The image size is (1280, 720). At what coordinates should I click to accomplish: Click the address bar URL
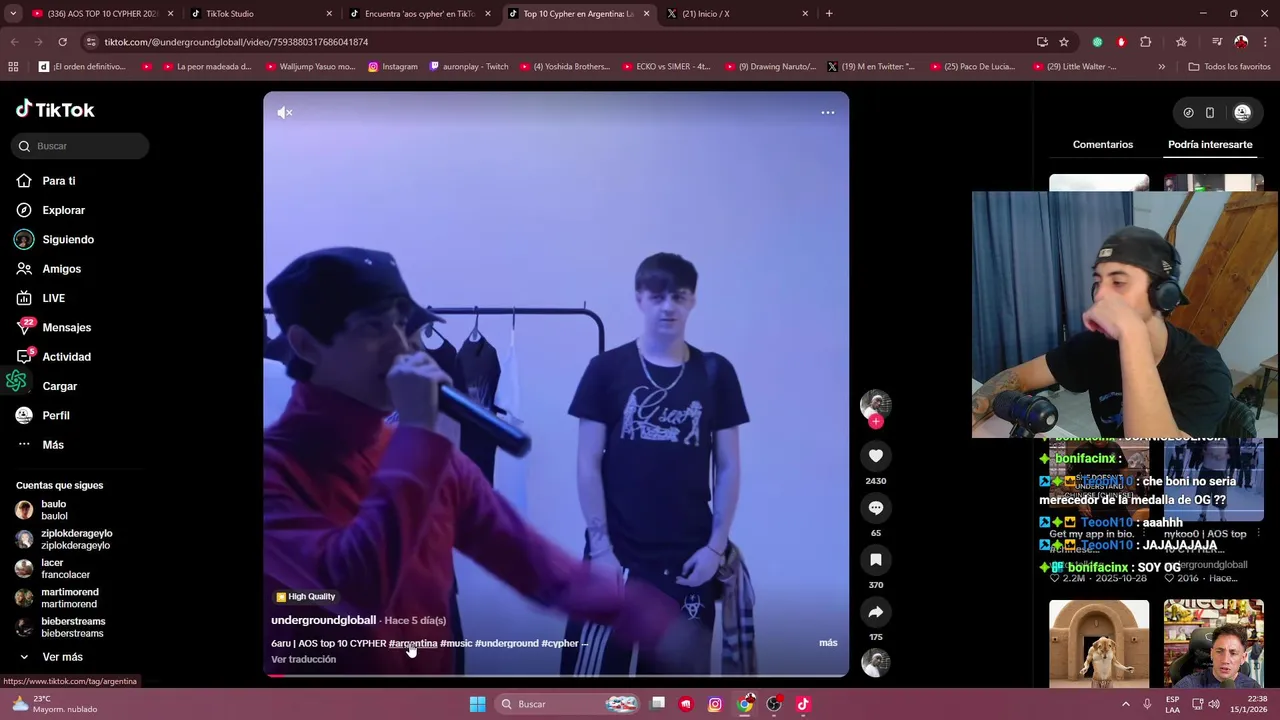coord(236,42)
